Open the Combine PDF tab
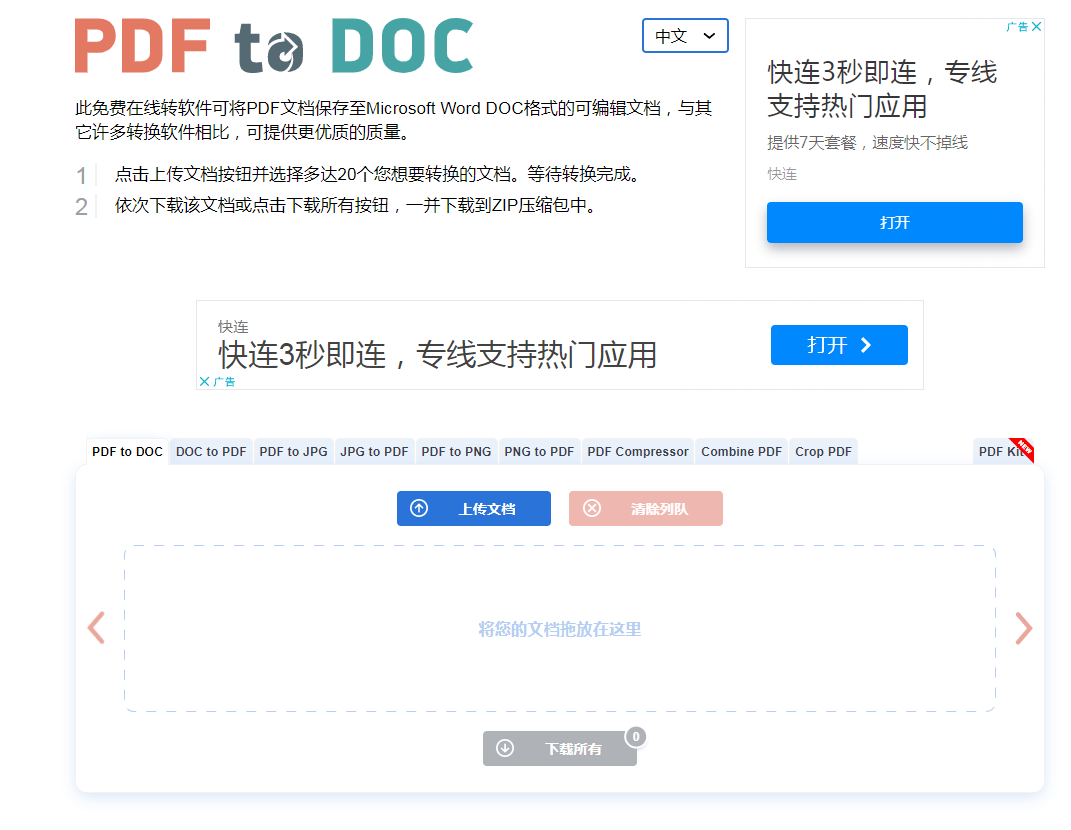Viewport: 1071px width, 830px height. pyautogui.click(x=741, y=451)
